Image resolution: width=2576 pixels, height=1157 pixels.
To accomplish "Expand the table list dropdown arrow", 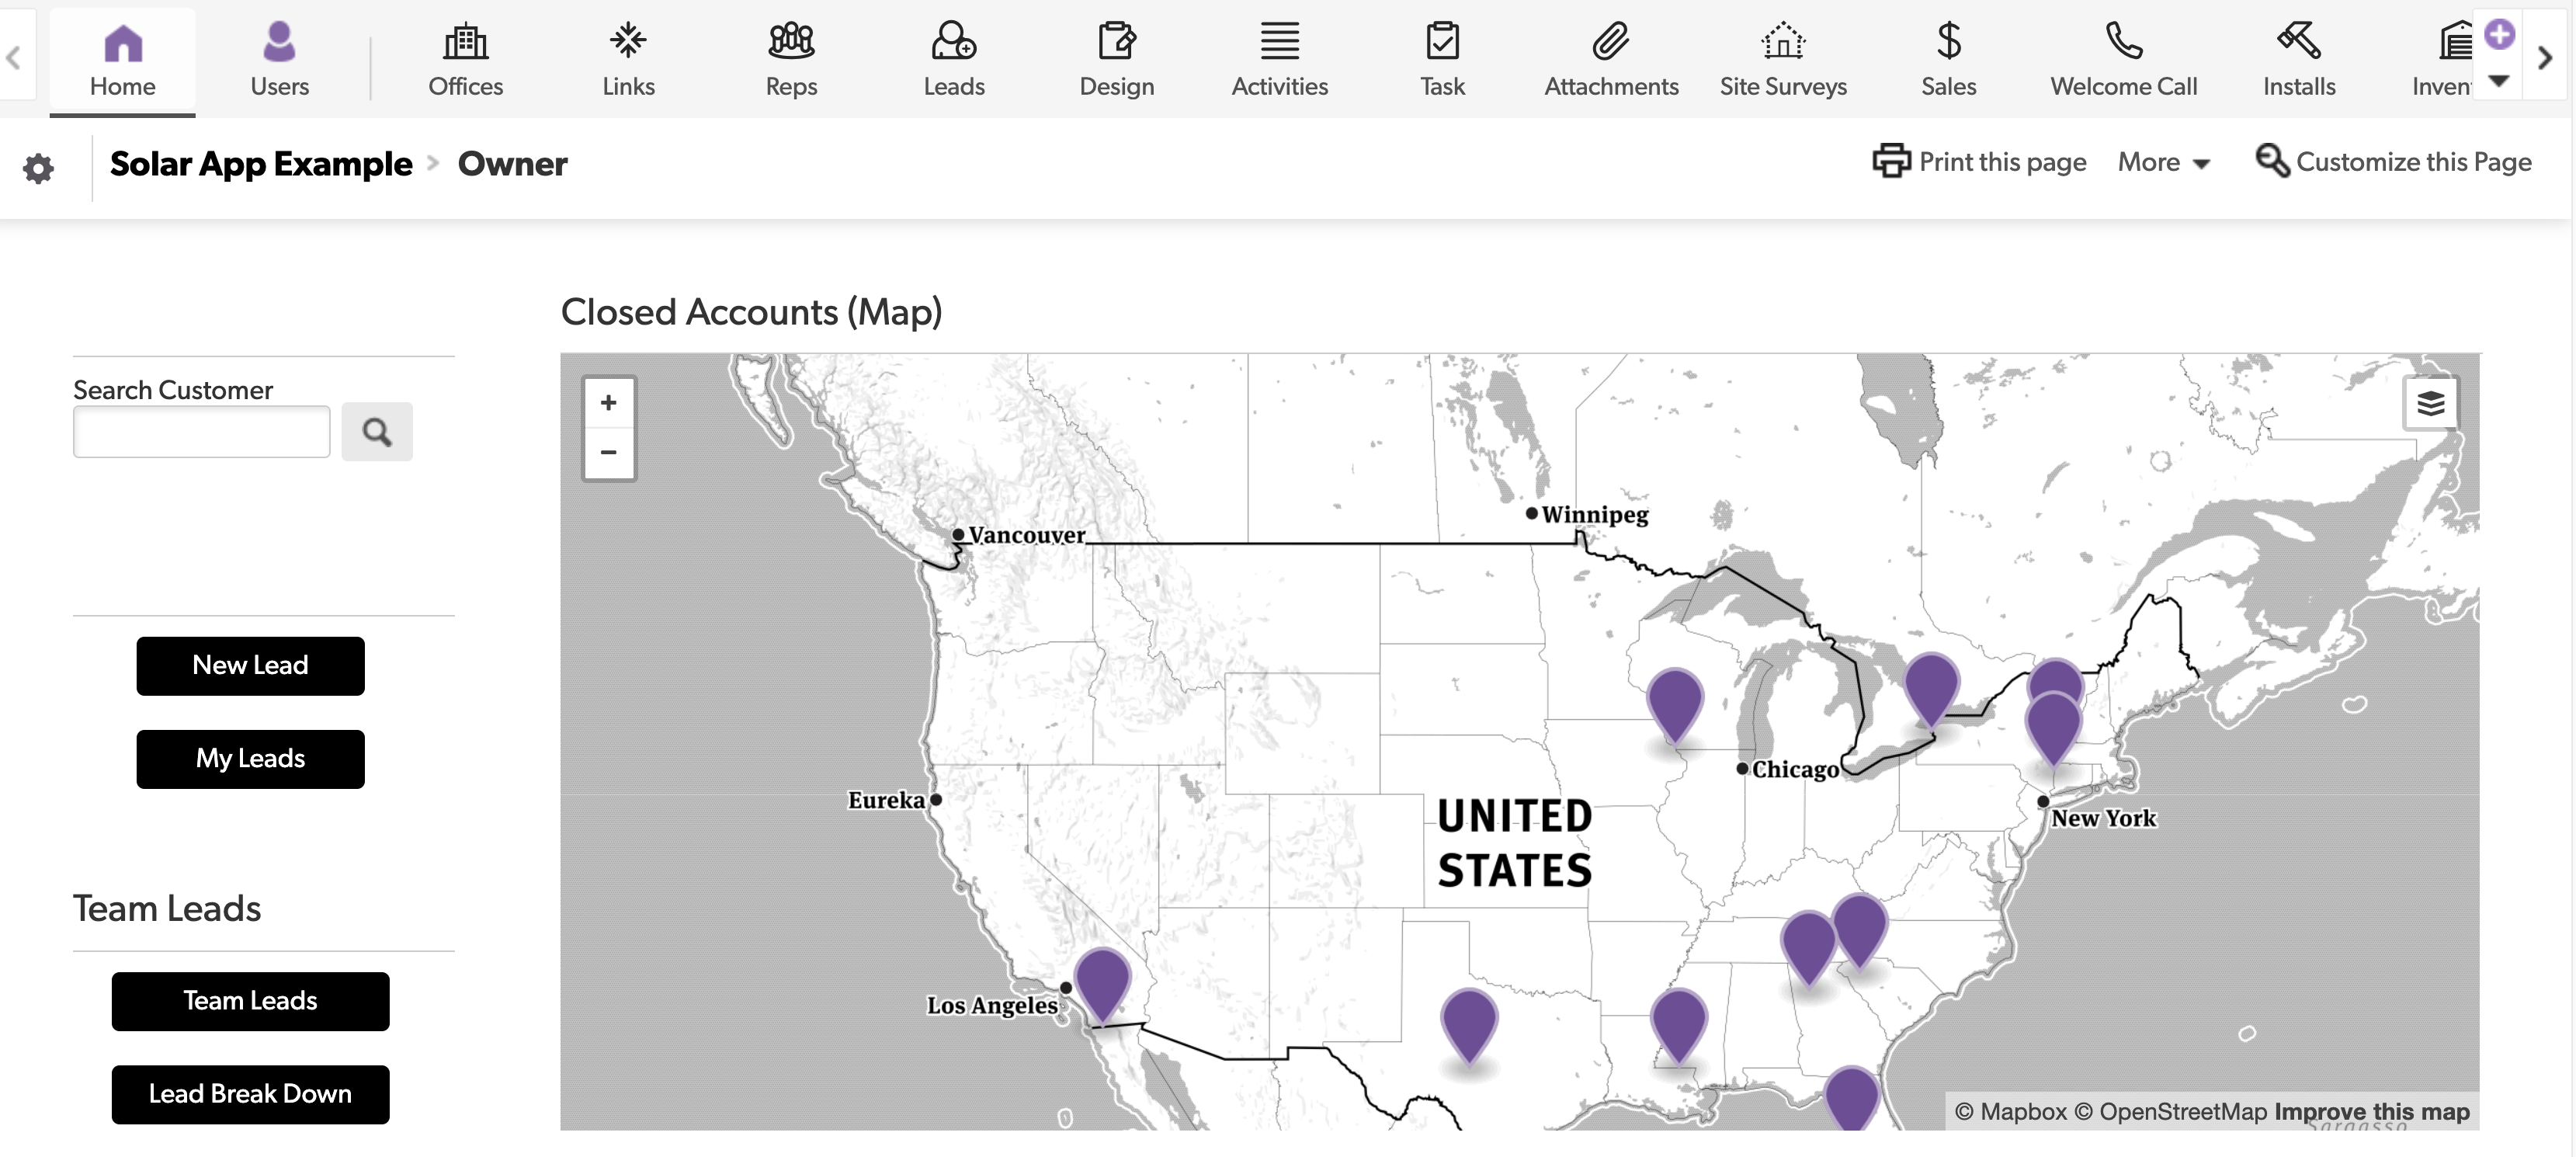I will coord(2498,81).
